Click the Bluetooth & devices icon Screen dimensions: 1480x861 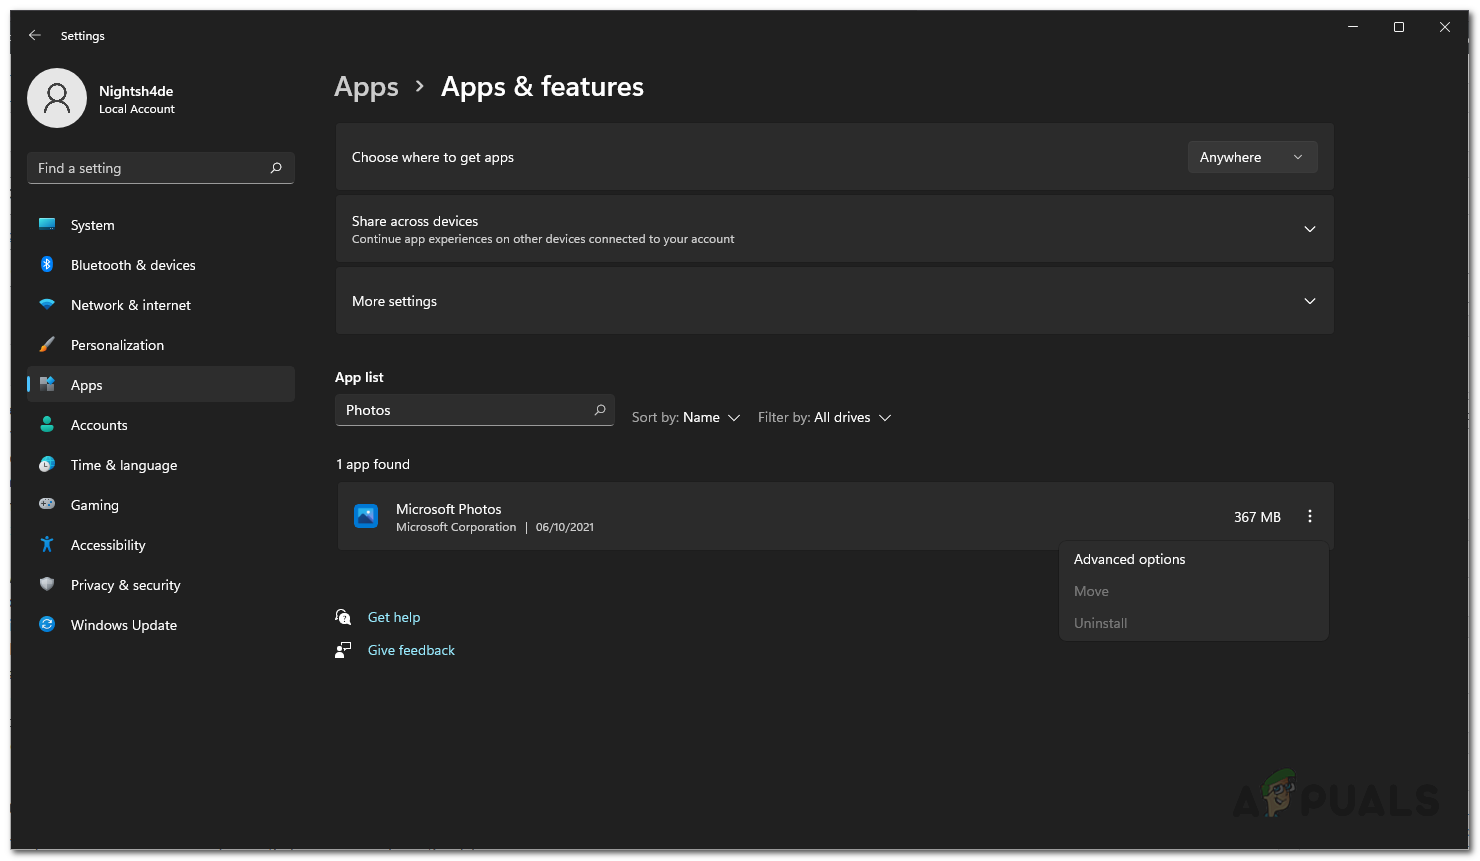tap(47, 265)
